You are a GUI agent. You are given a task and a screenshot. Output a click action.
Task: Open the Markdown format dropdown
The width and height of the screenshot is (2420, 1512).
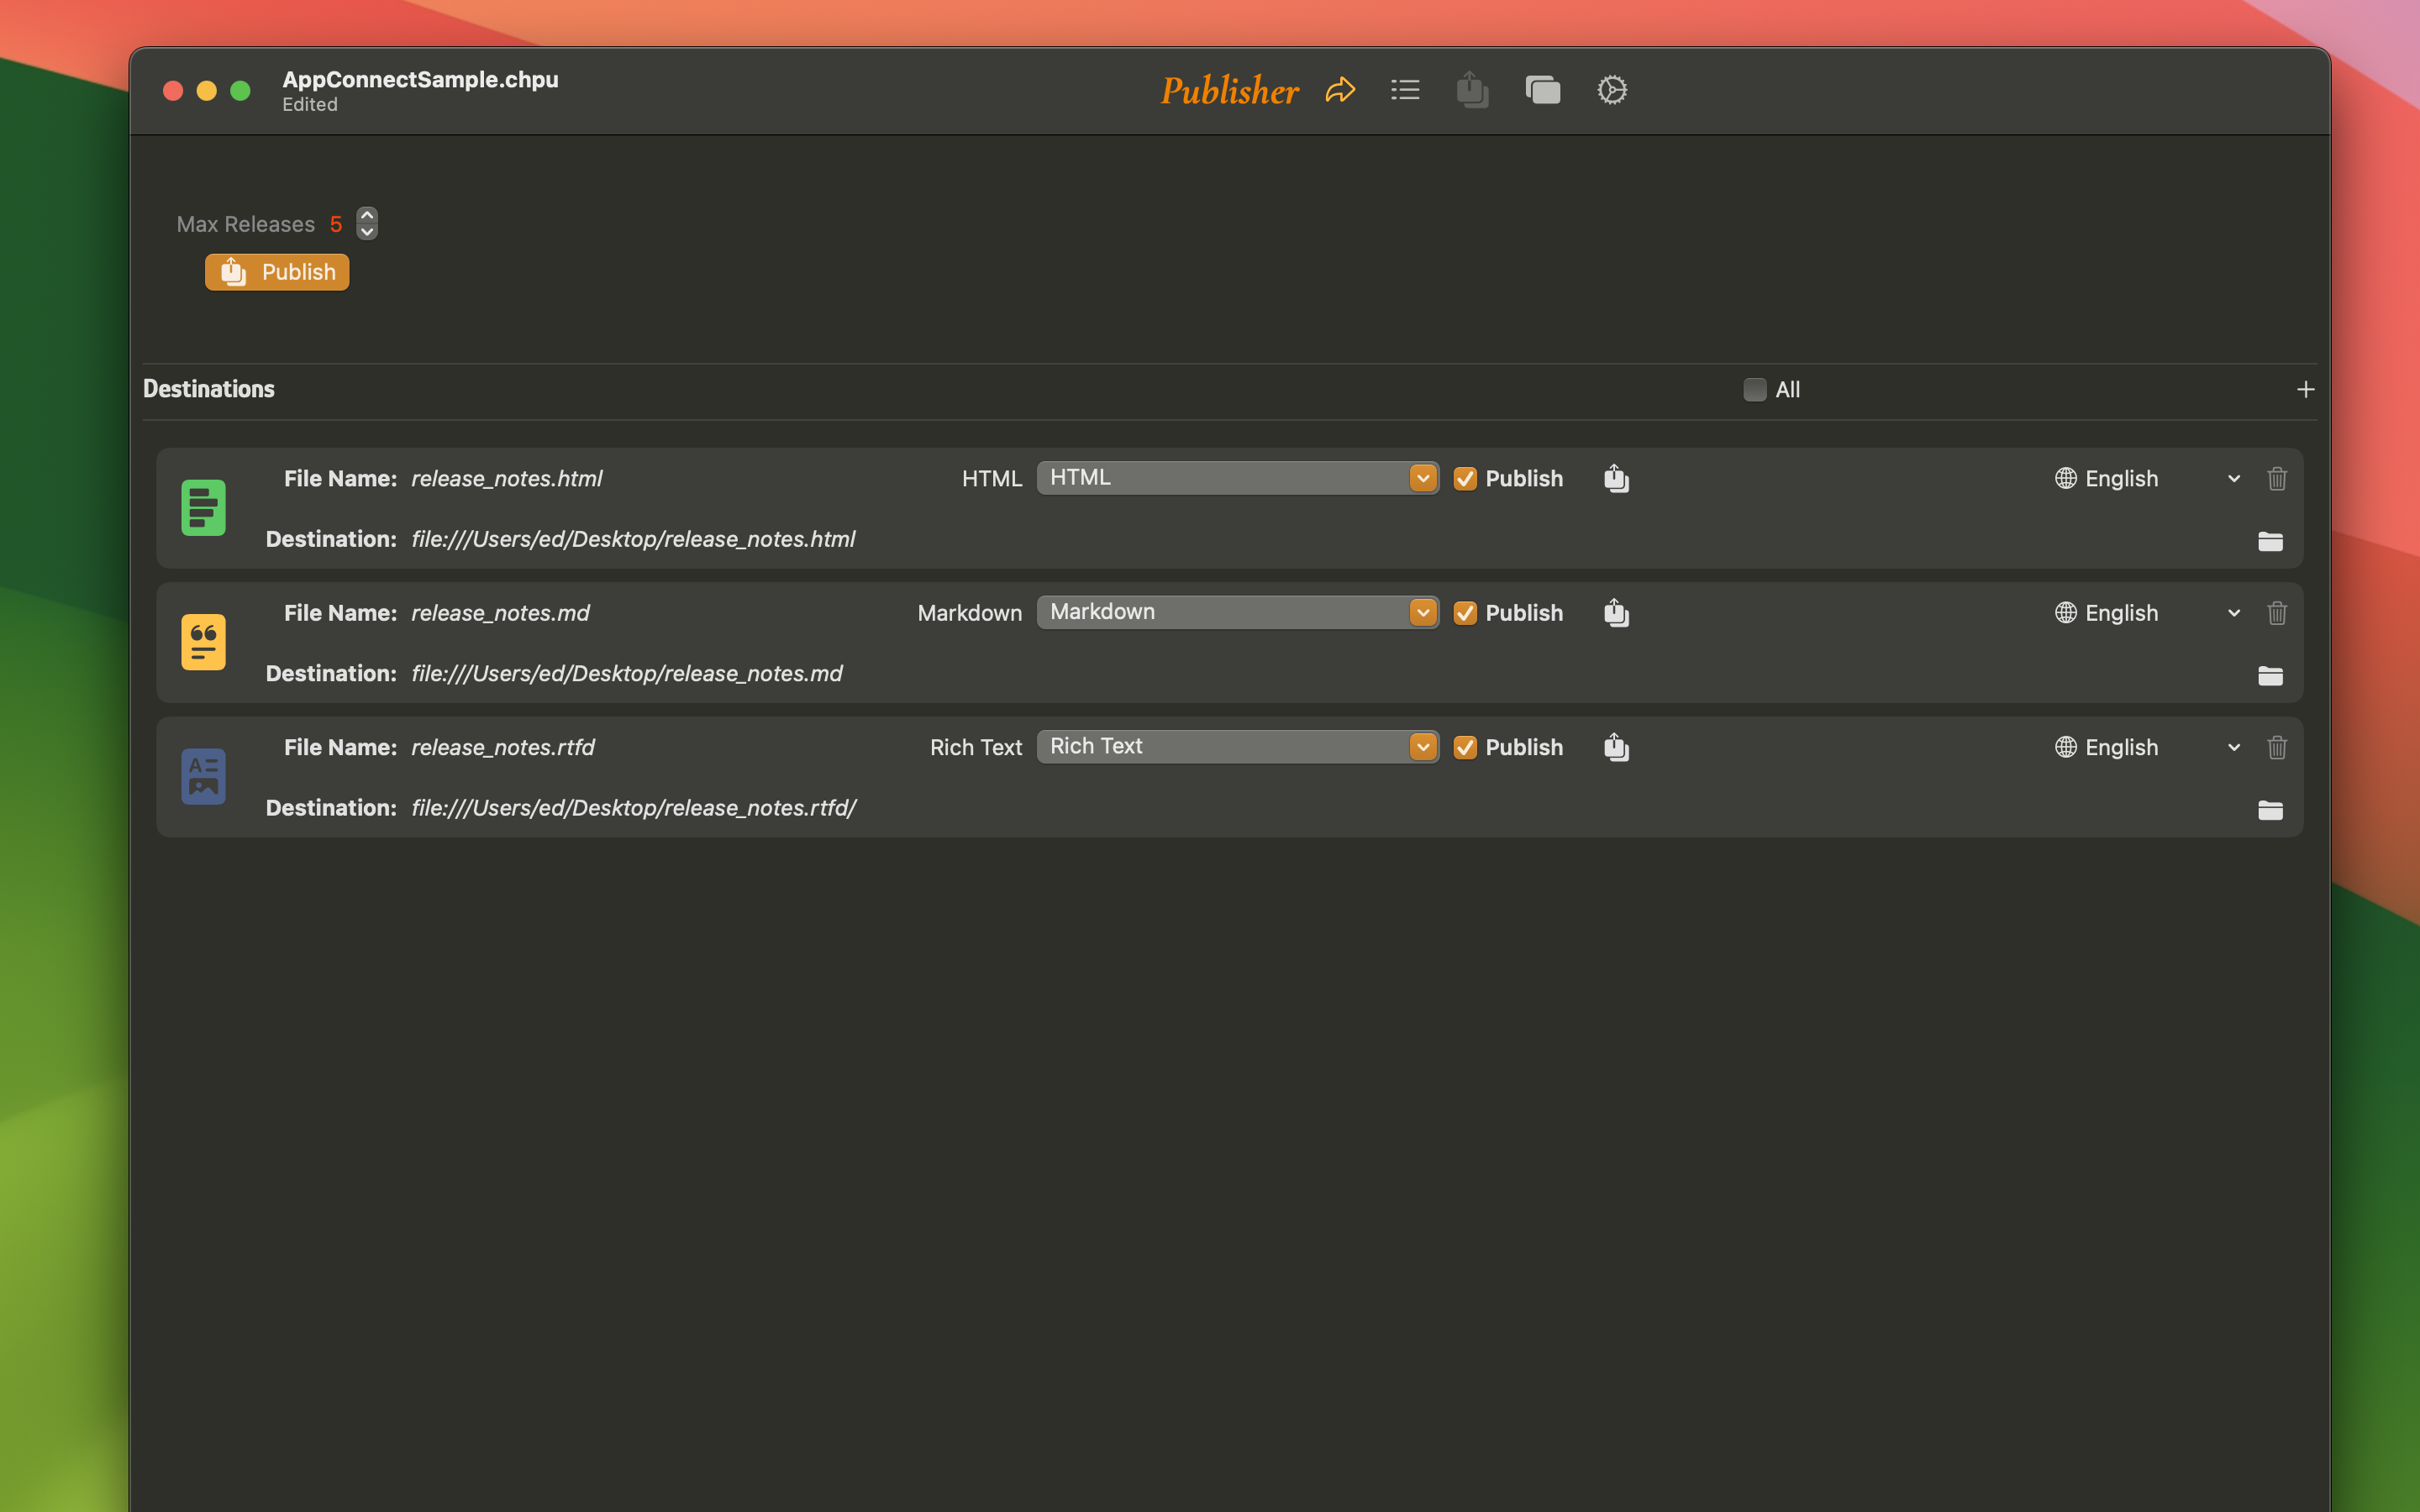tap(1237, 612)
